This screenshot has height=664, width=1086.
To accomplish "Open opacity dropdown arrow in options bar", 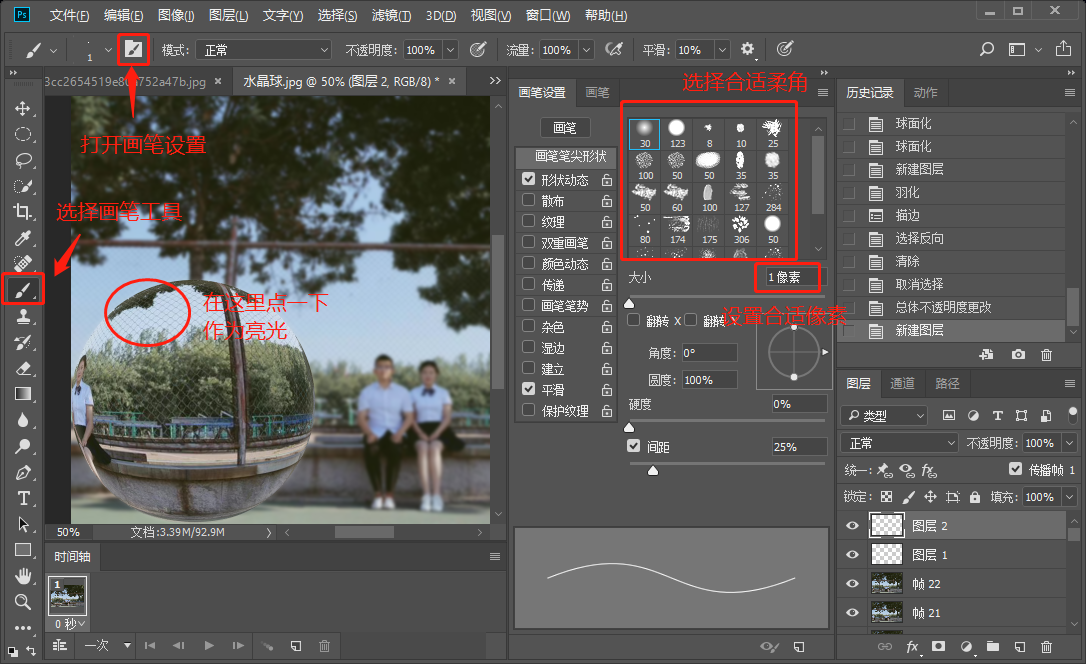I will pos(450,50).
